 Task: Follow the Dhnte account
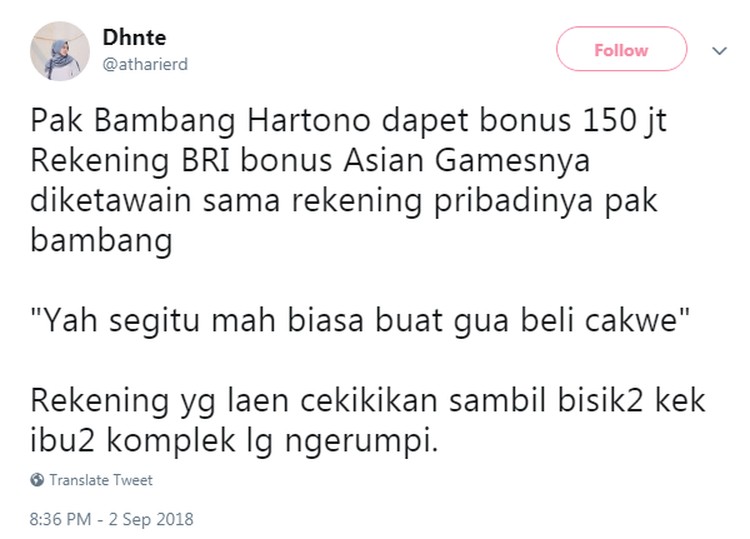(x=621, y=49)
